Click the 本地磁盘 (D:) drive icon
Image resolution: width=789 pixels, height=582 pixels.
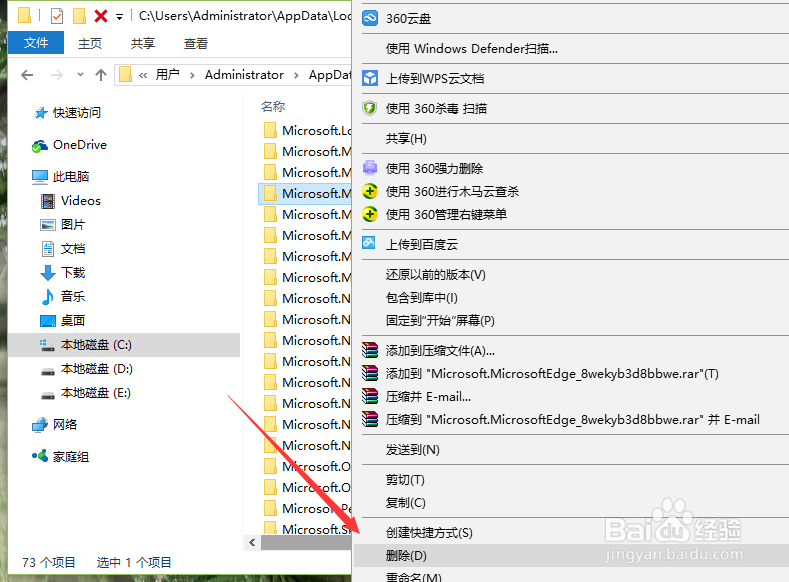48,370
